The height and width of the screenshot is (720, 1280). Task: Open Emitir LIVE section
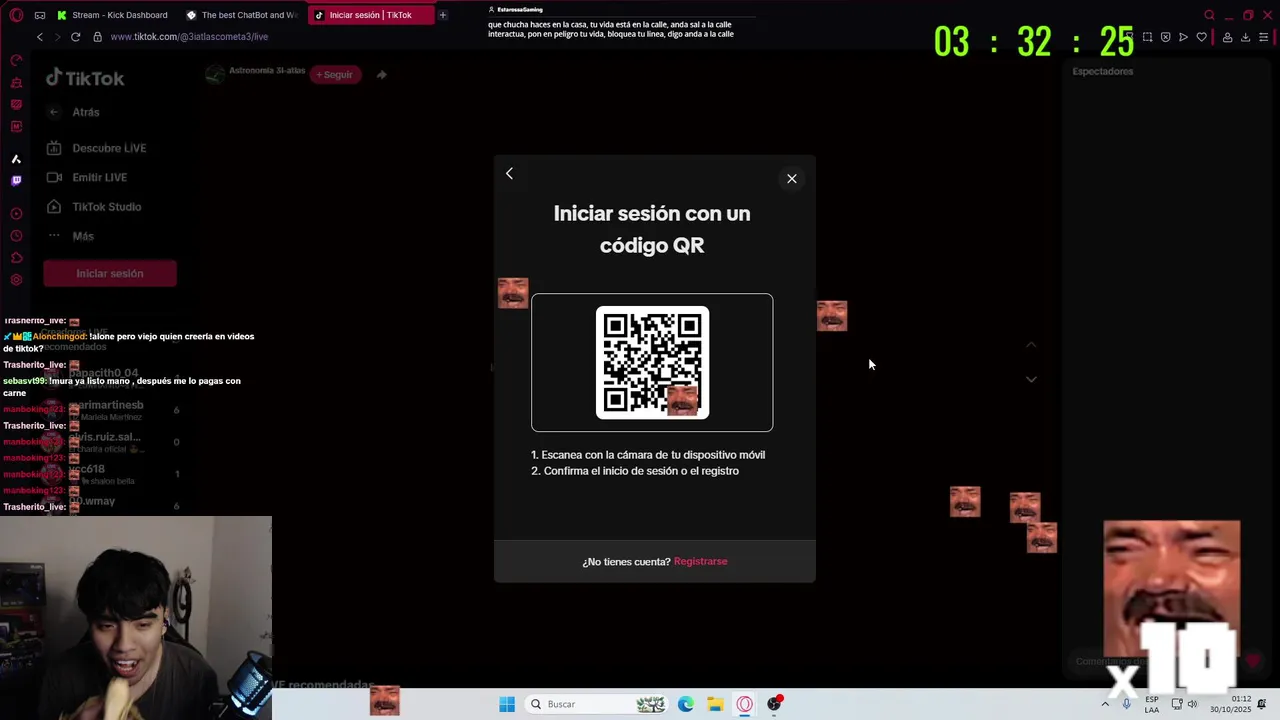(87, 177)
